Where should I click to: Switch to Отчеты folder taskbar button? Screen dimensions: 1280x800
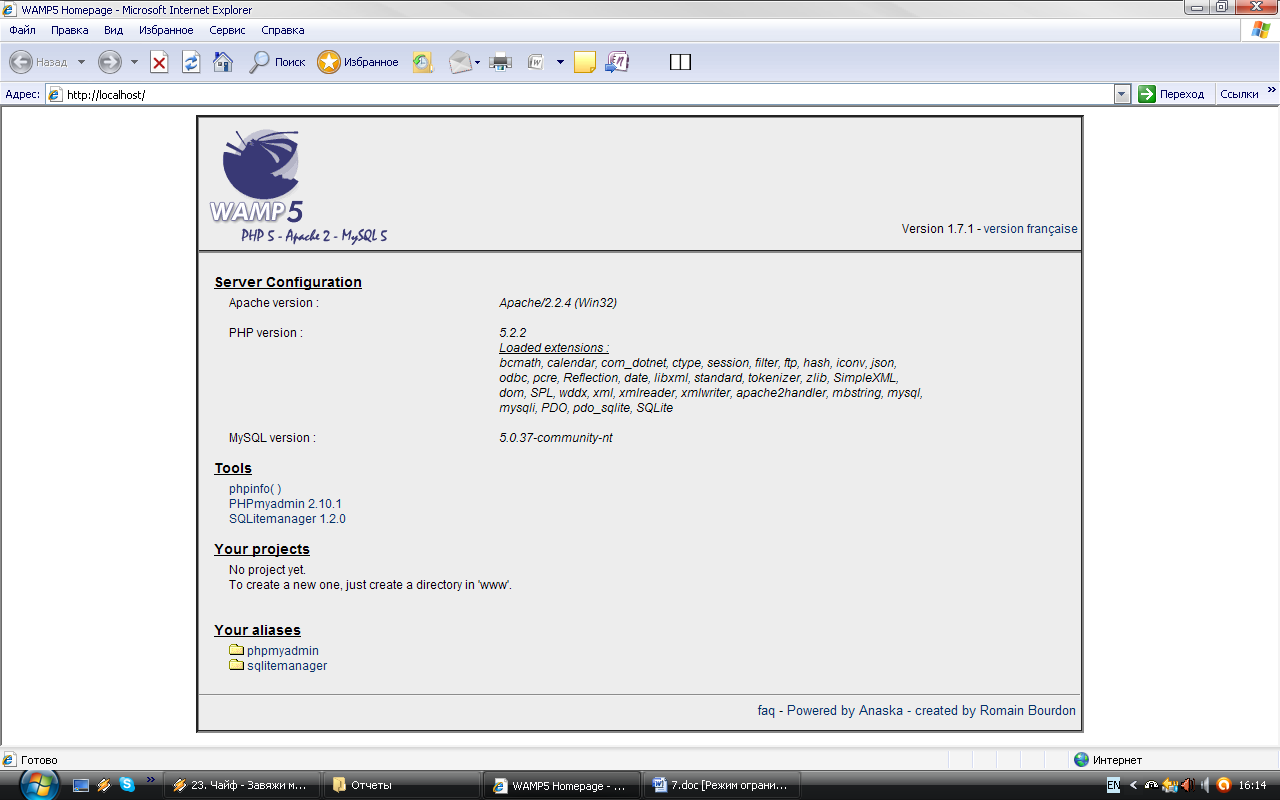(401, 785)
